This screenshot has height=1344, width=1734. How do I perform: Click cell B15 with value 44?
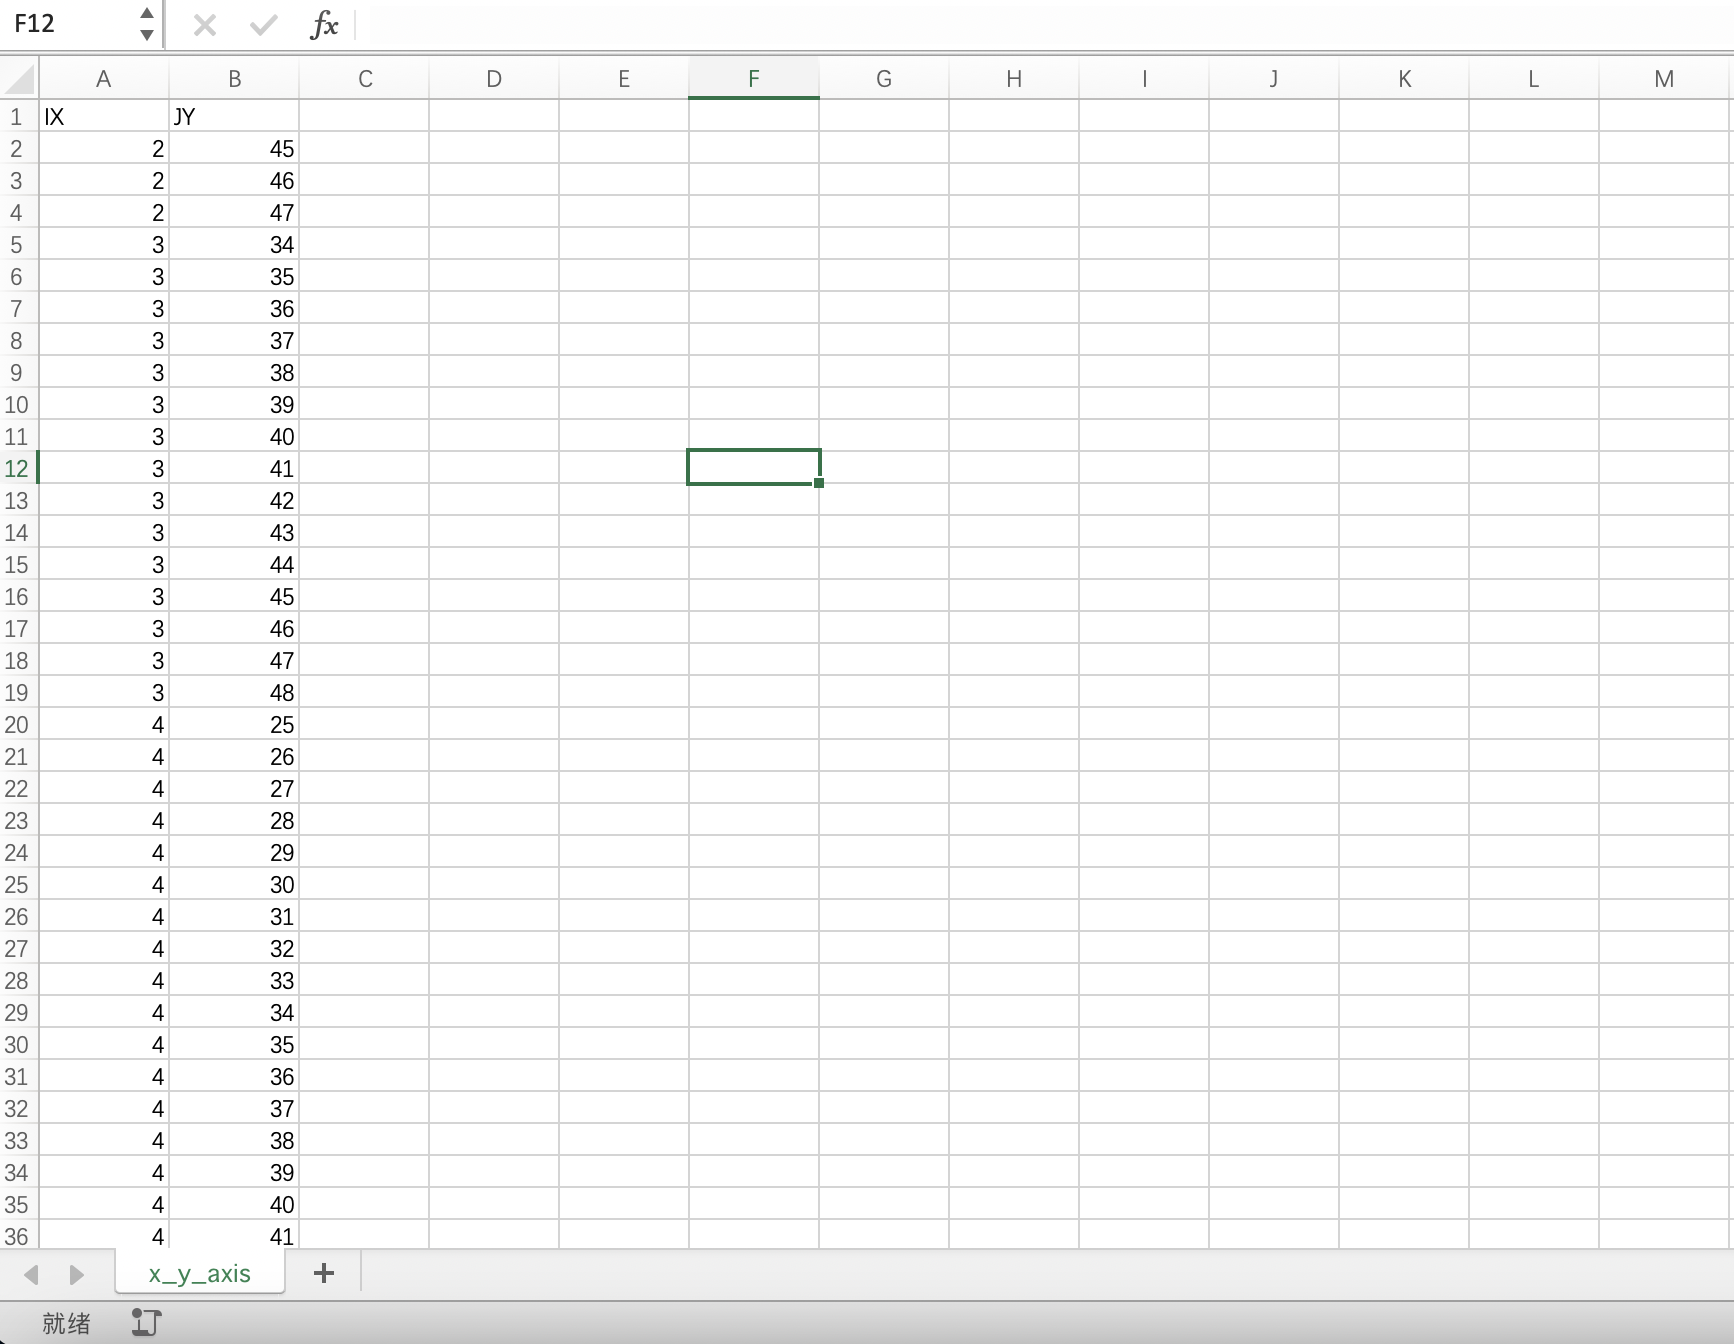coord(234,564)
